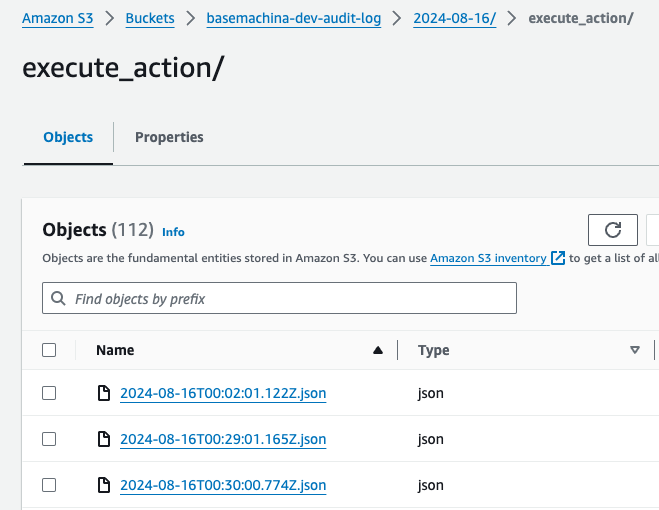659x510 pixels.
Task: Switch to the Objects tab
Action: pyautogui.click(x=68, y=137)
